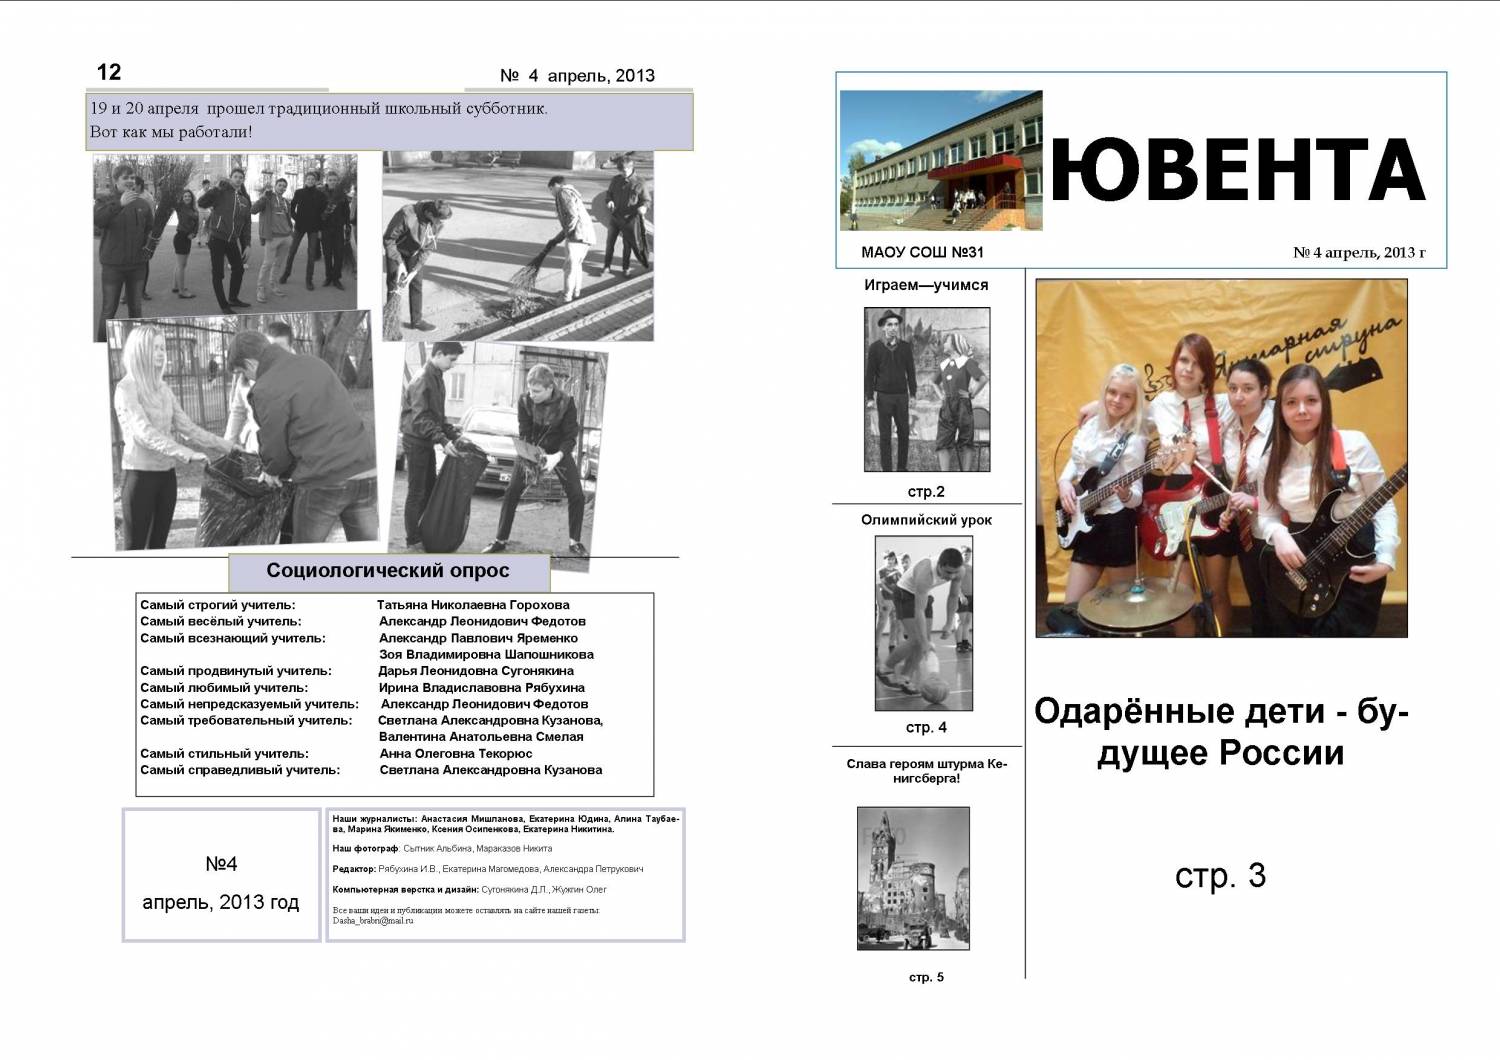Click 'Самый требовательный учитель:' row label
This screenshot has height=1060, width=1500.
[x=246, y=720]
